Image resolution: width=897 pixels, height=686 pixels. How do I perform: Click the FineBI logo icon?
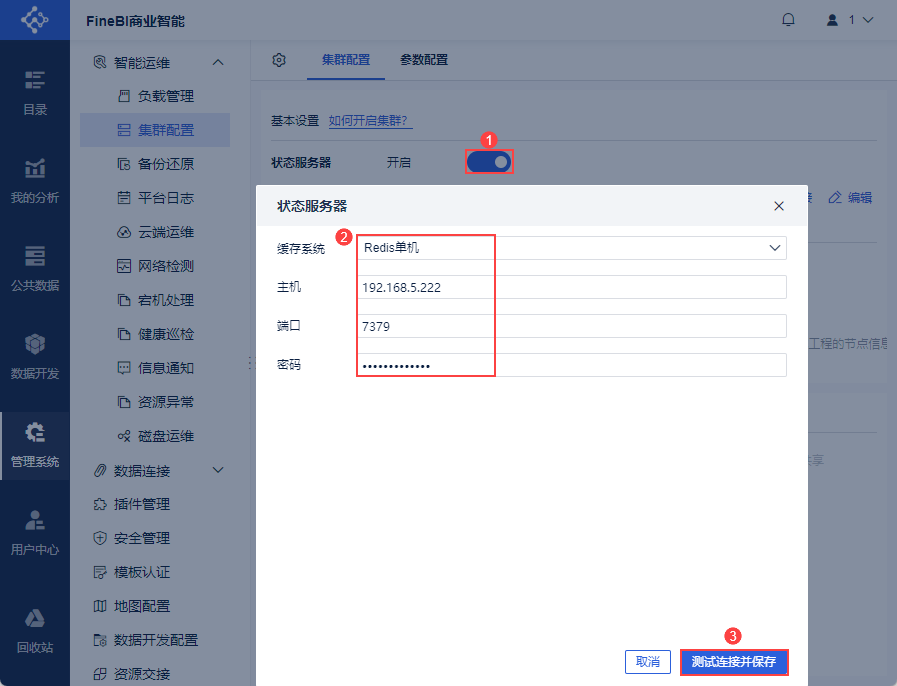click(34, 20)
